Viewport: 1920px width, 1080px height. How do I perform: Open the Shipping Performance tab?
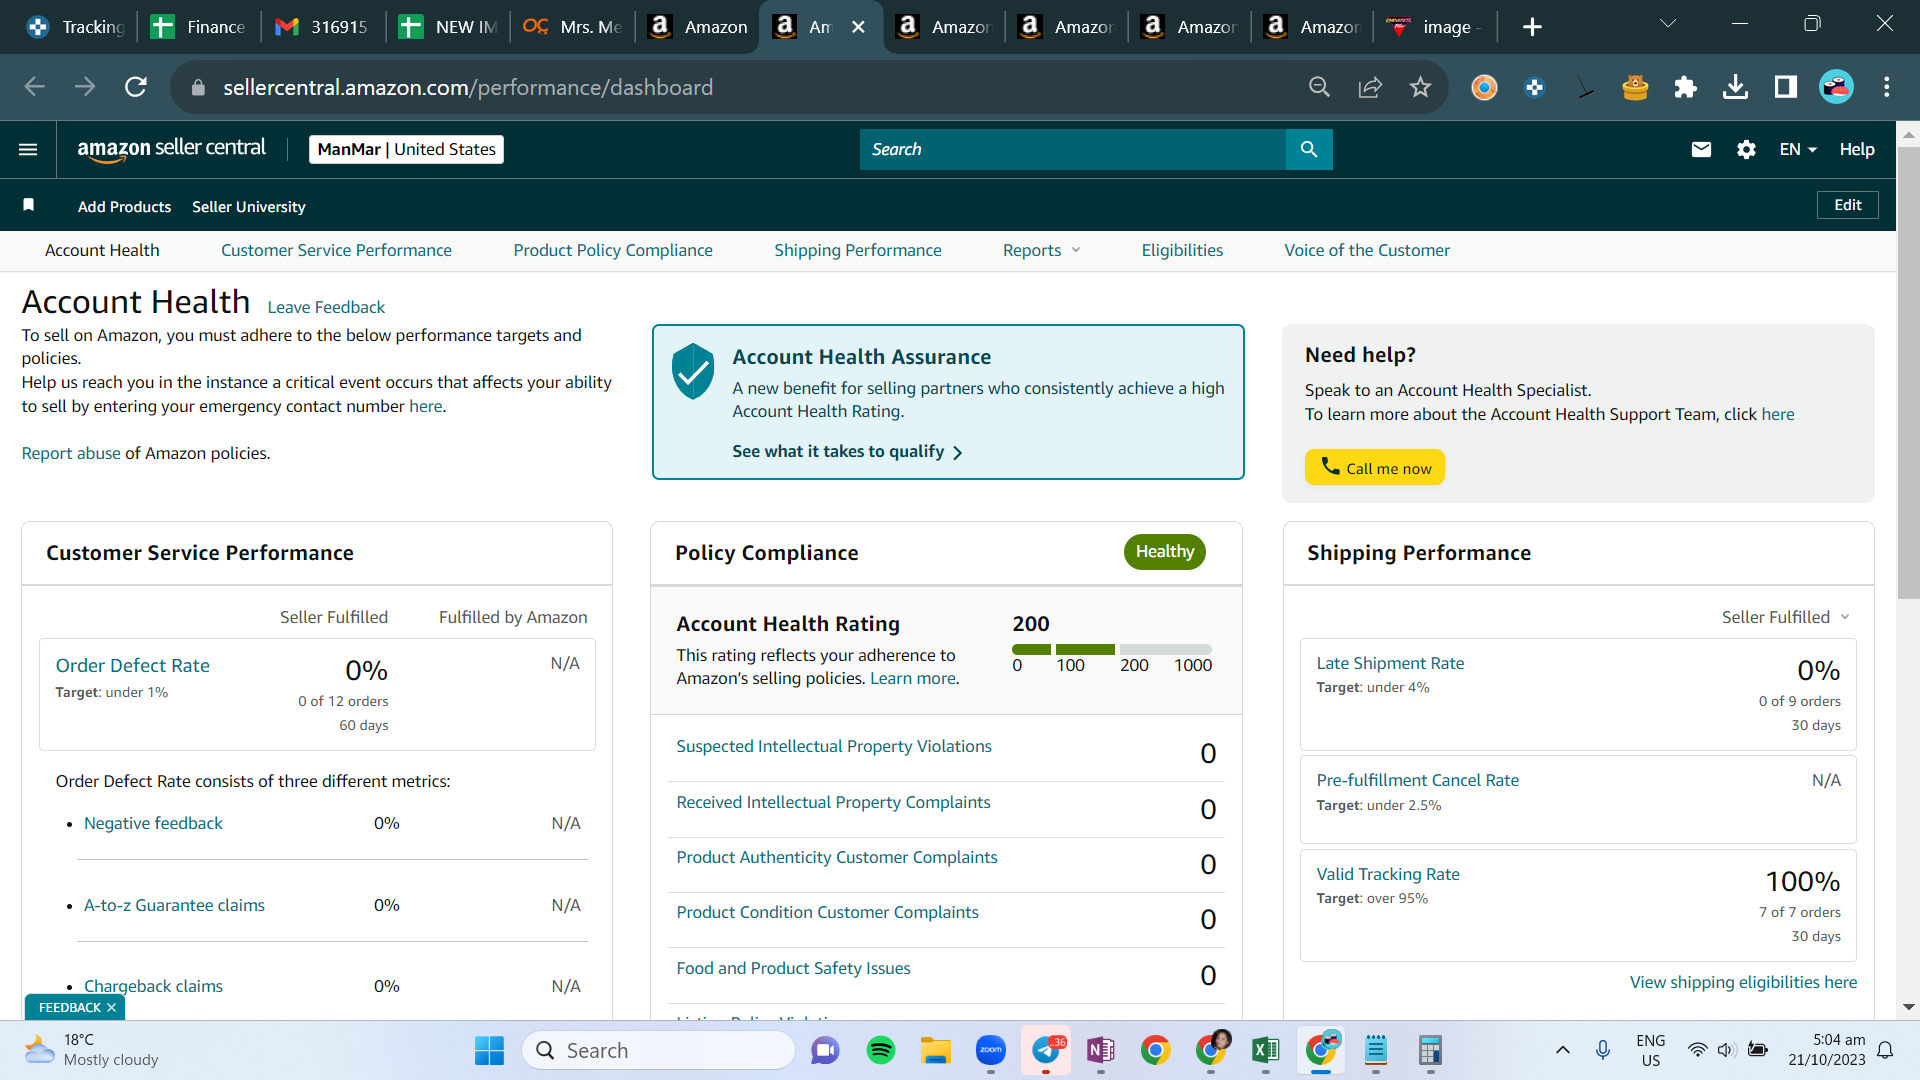pos(857,250)
